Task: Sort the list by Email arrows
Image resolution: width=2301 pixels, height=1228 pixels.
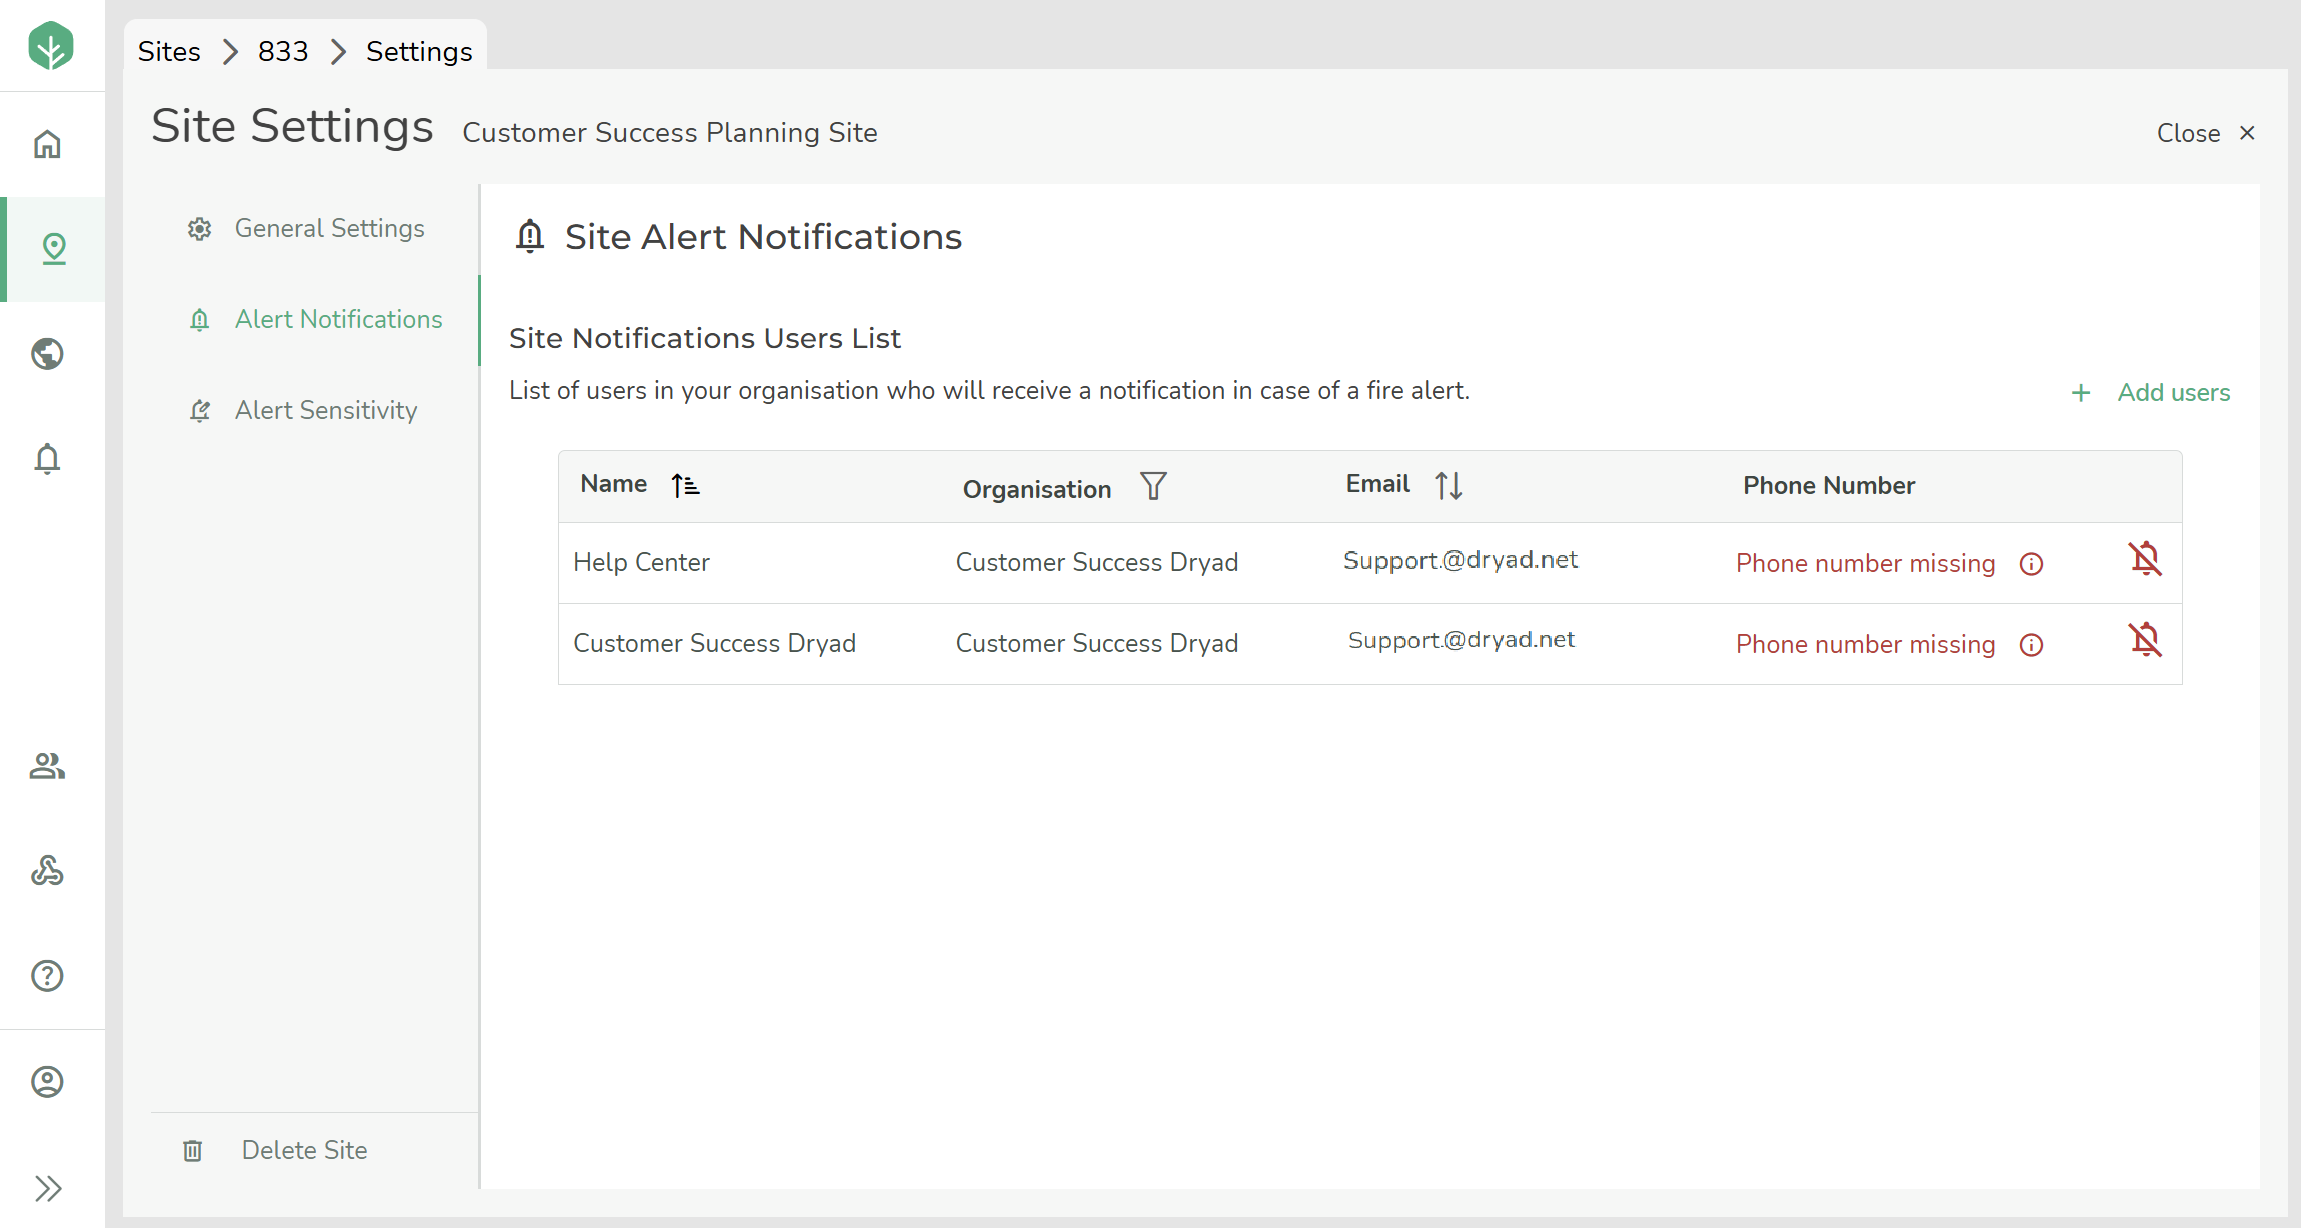Action: tap(1448, 485)
